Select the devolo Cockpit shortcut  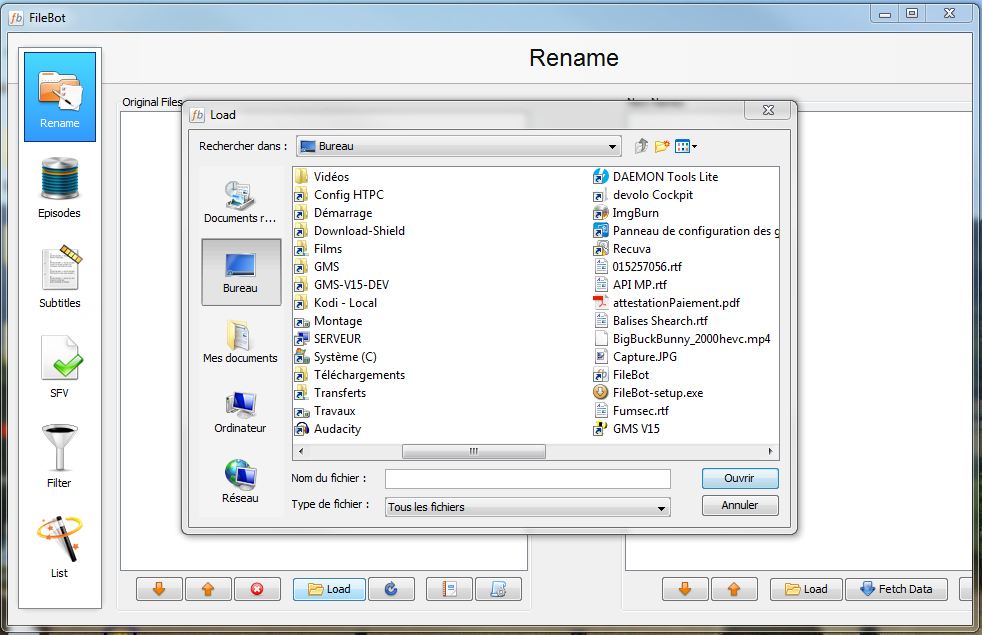click(643, 195)
